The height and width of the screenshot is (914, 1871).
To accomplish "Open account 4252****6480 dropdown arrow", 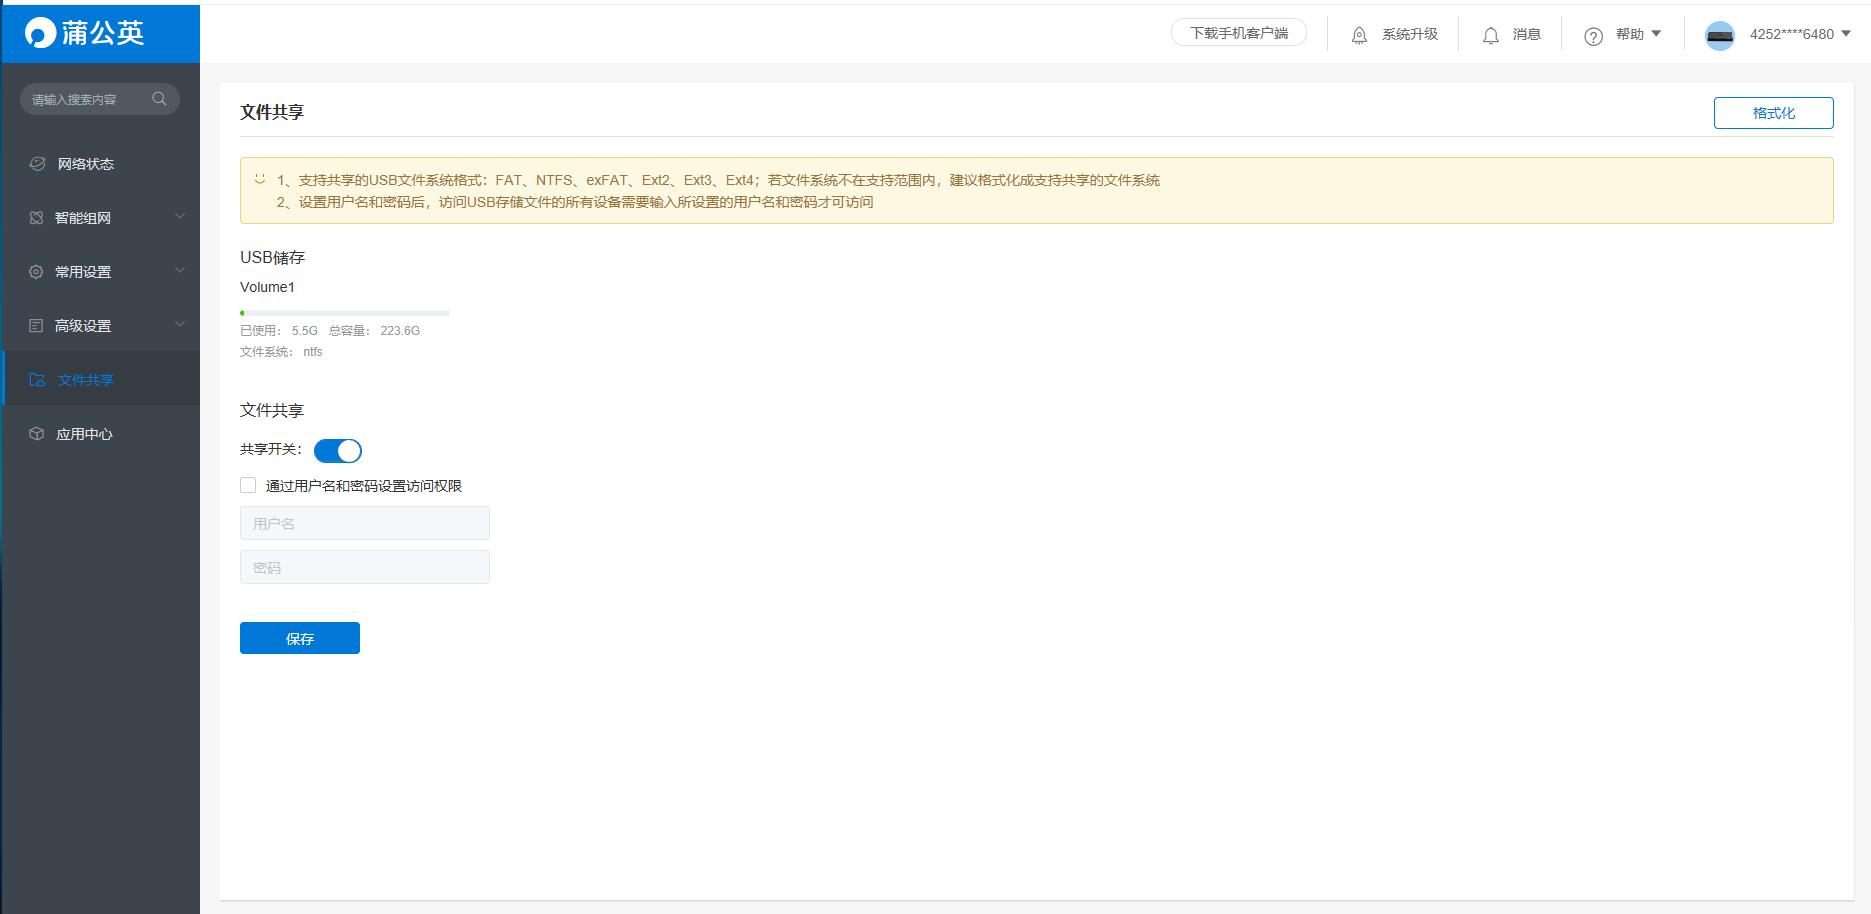I will tap(1846, 34).
